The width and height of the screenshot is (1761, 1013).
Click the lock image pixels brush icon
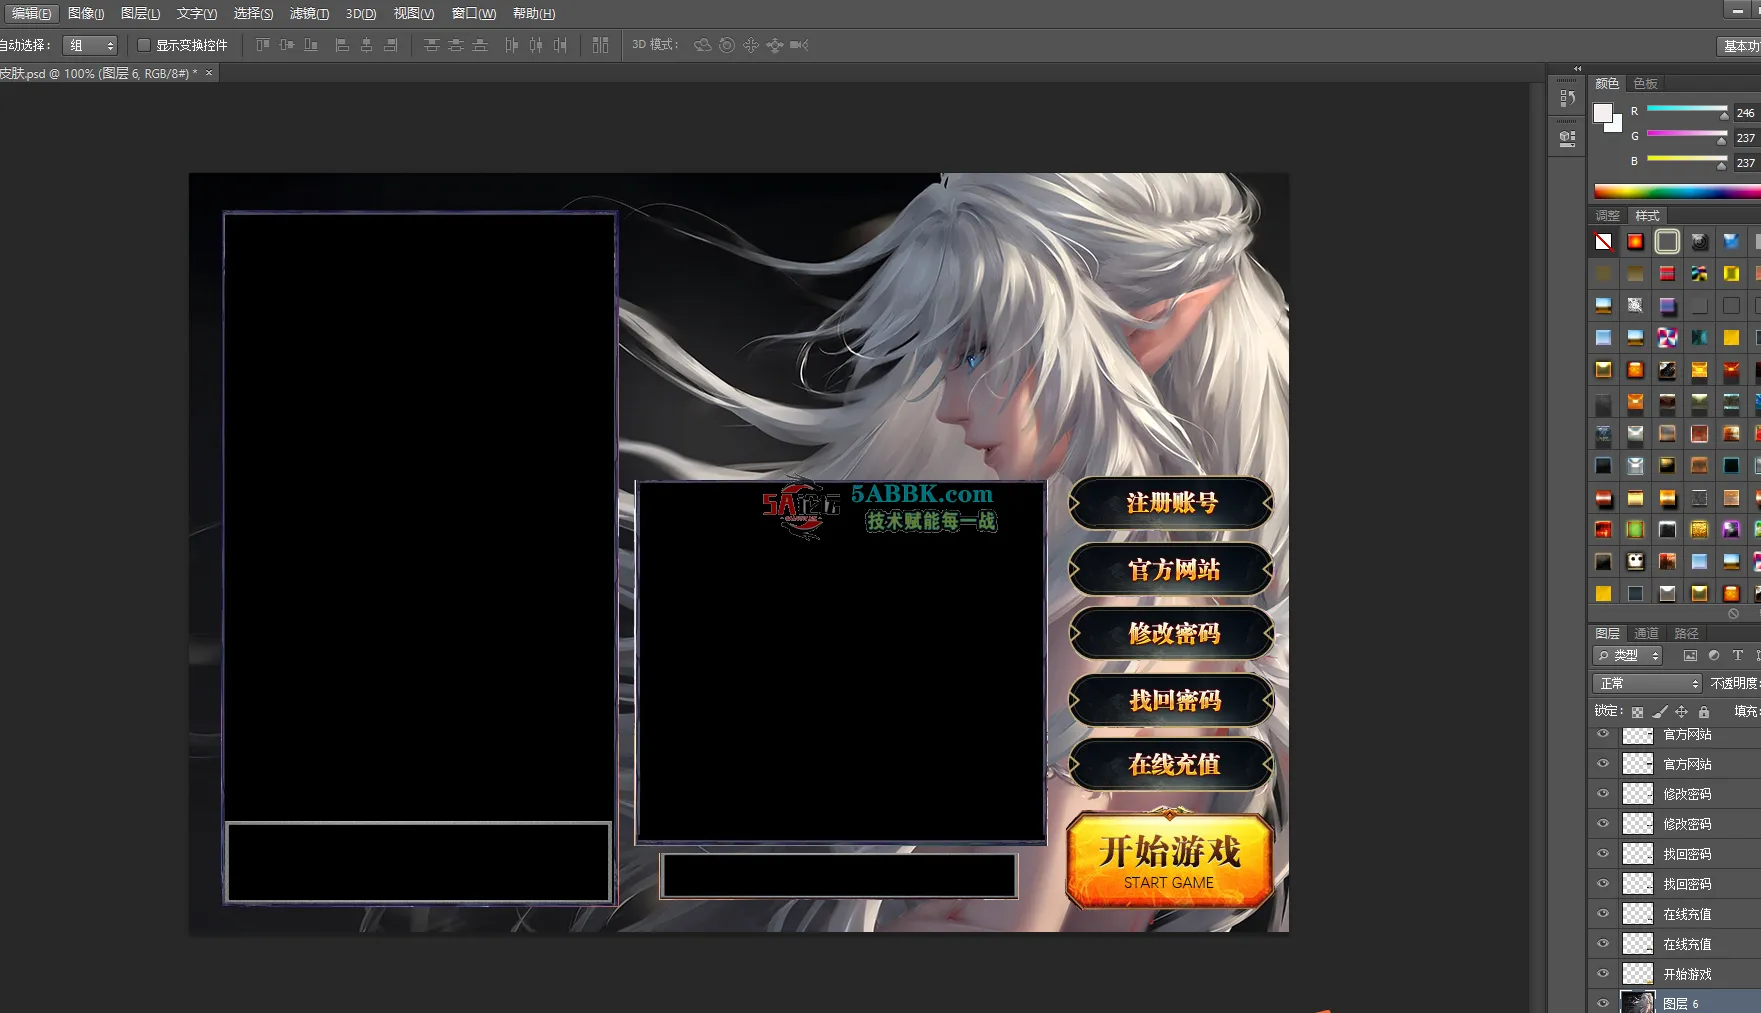coord(1660,712)
